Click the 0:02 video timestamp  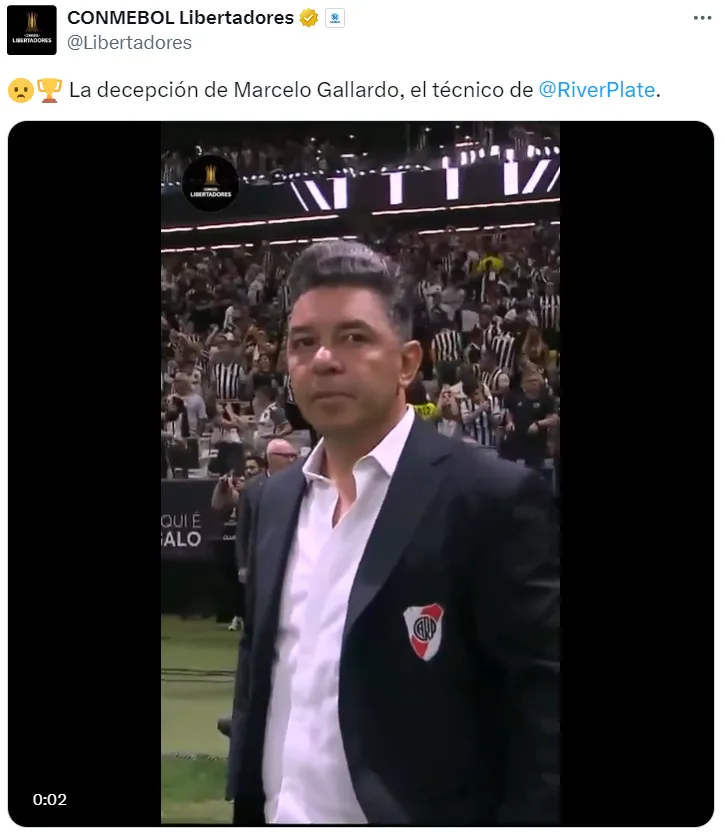[x=50, y=799]
